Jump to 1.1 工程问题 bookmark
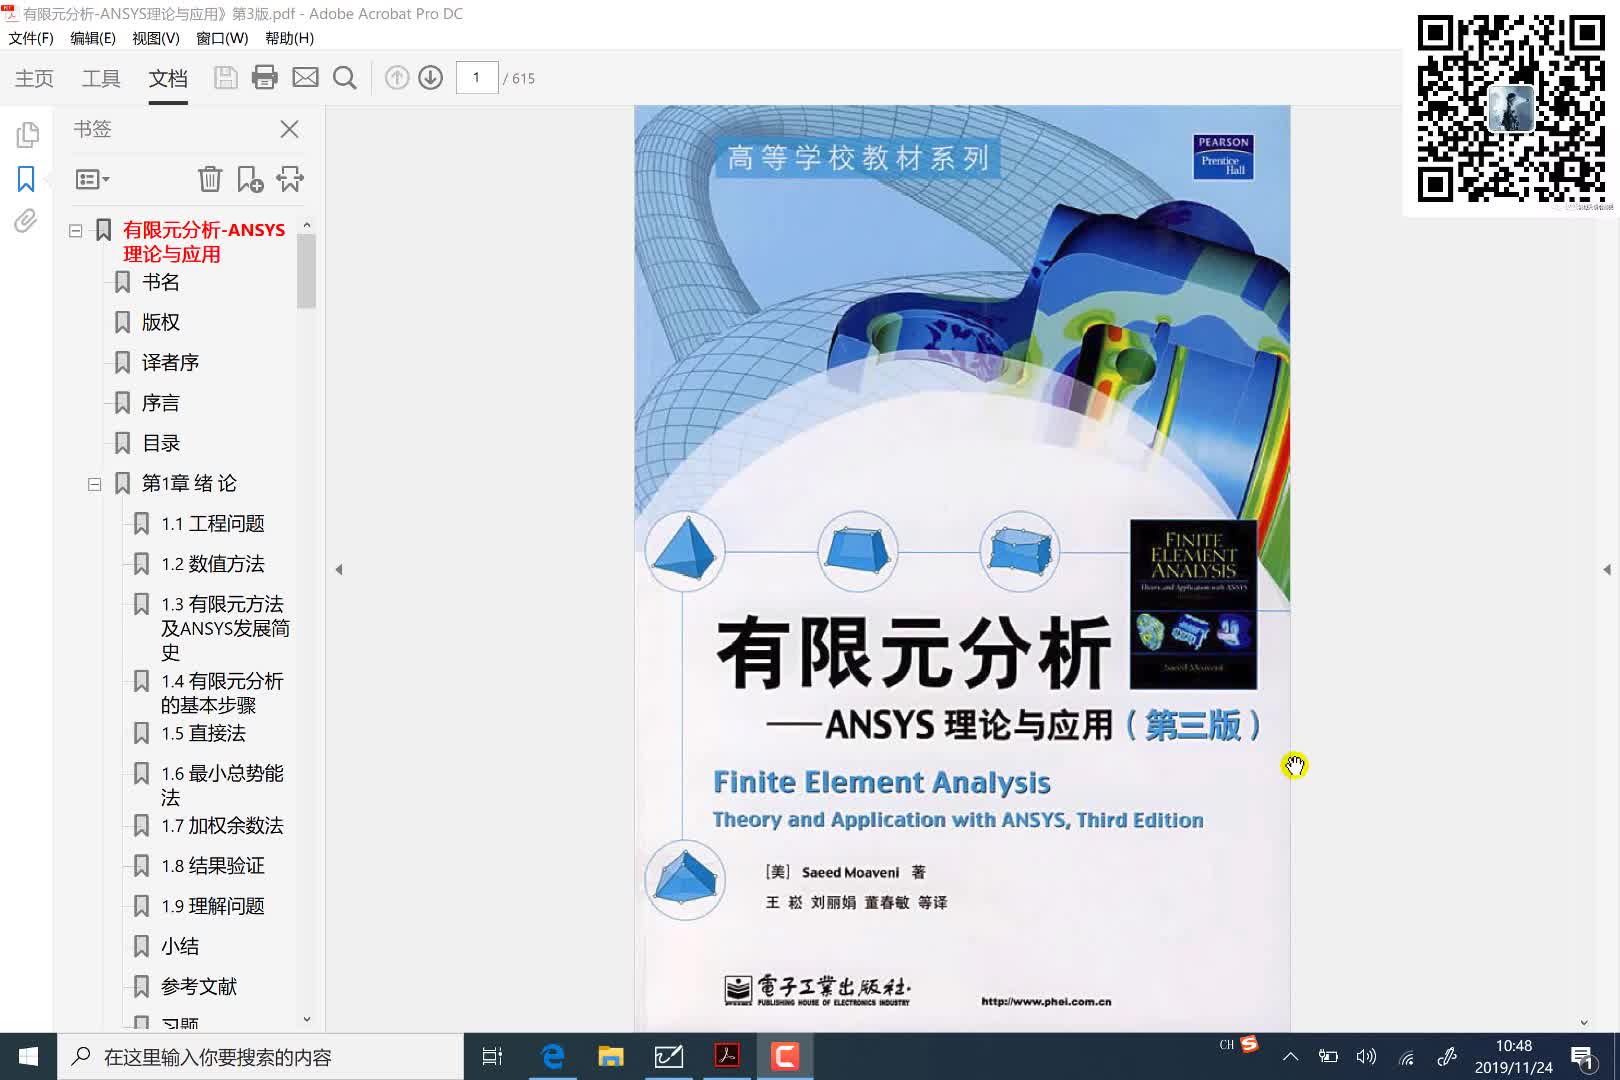This screenshot has height=1080, width=1620. 213,523
